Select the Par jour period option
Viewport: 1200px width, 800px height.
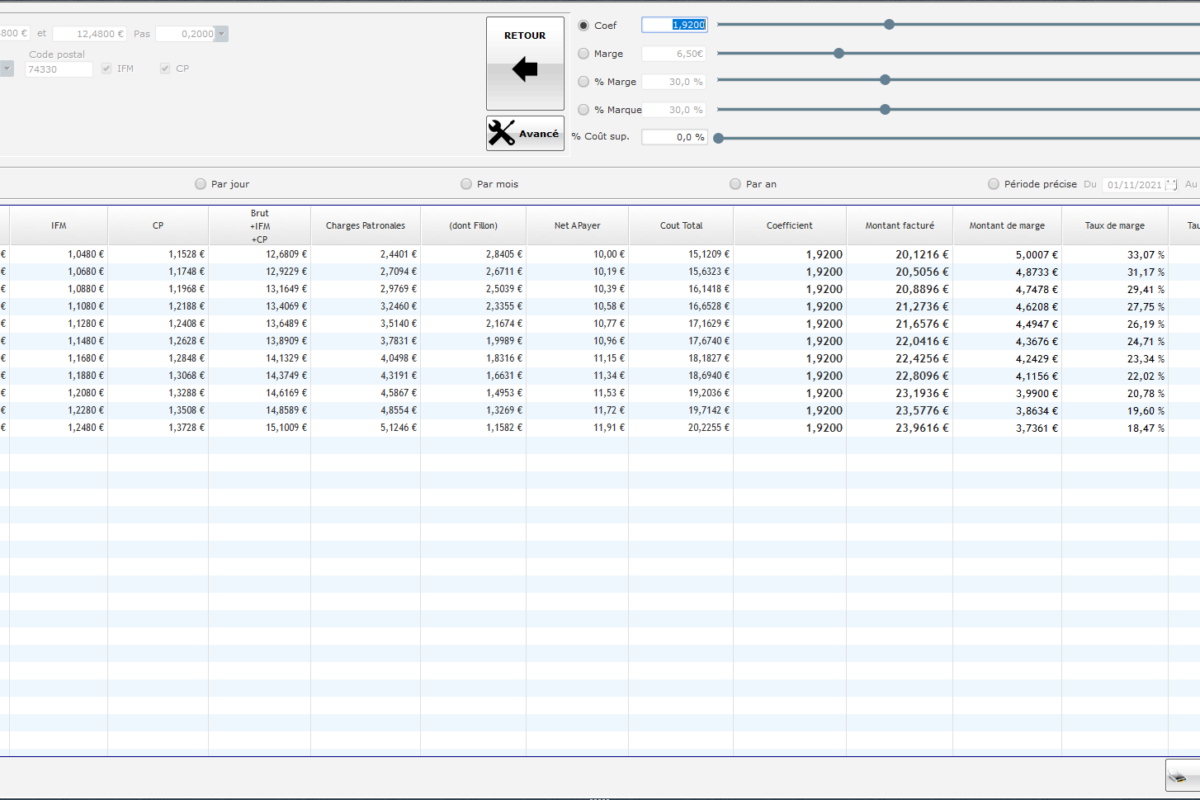click(x=201, y=184)
